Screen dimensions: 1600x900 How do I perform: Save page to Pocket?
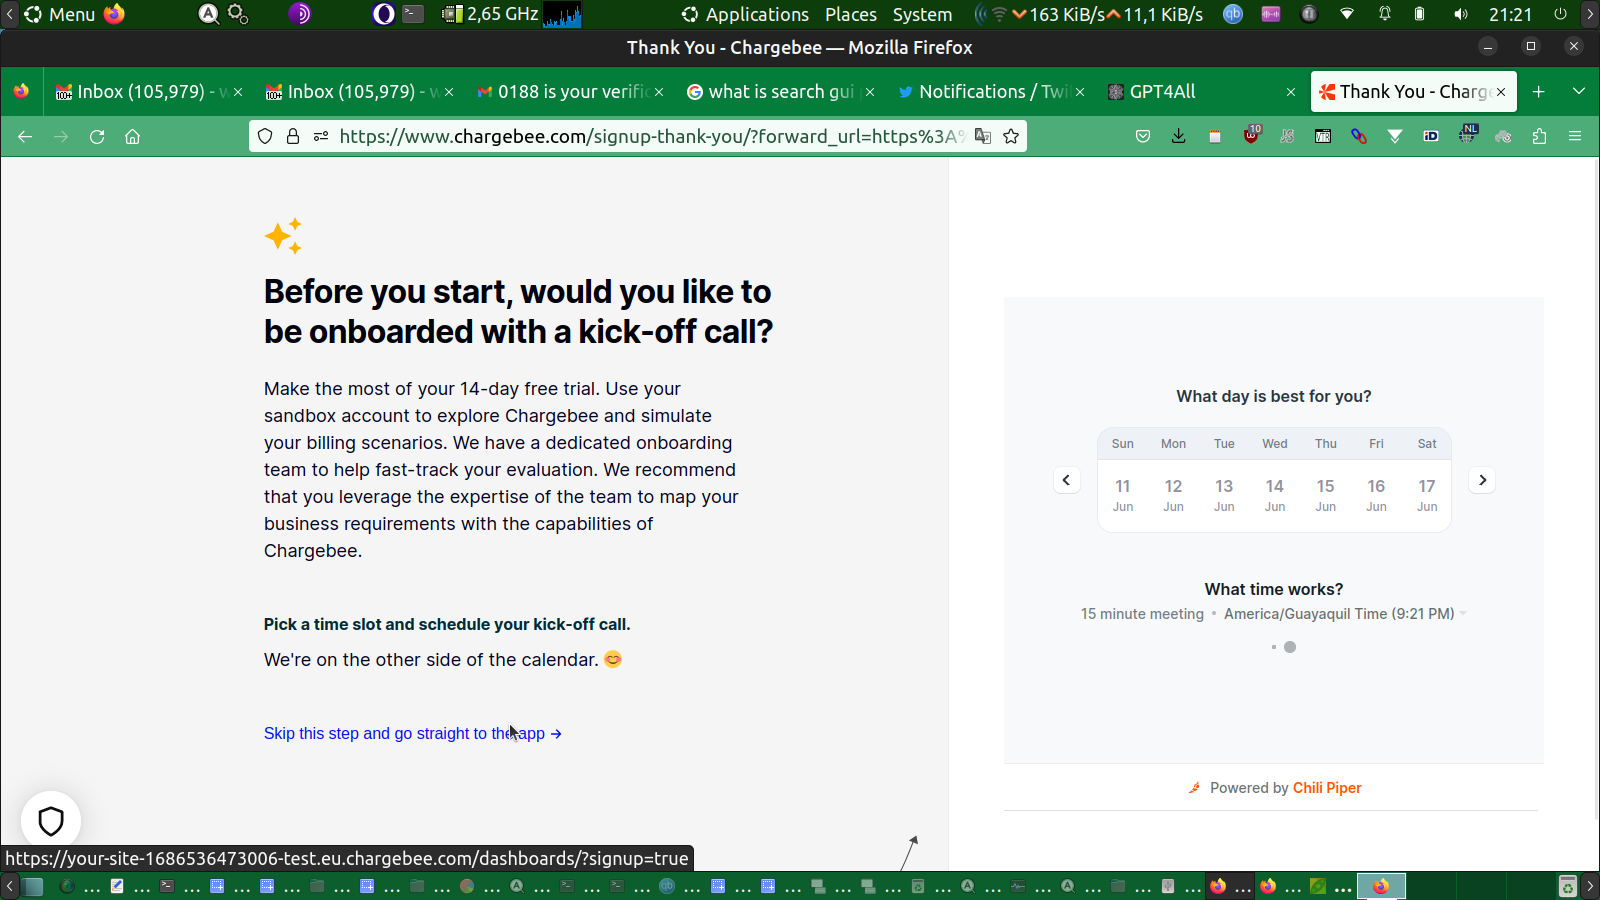tap(1143, 137)
